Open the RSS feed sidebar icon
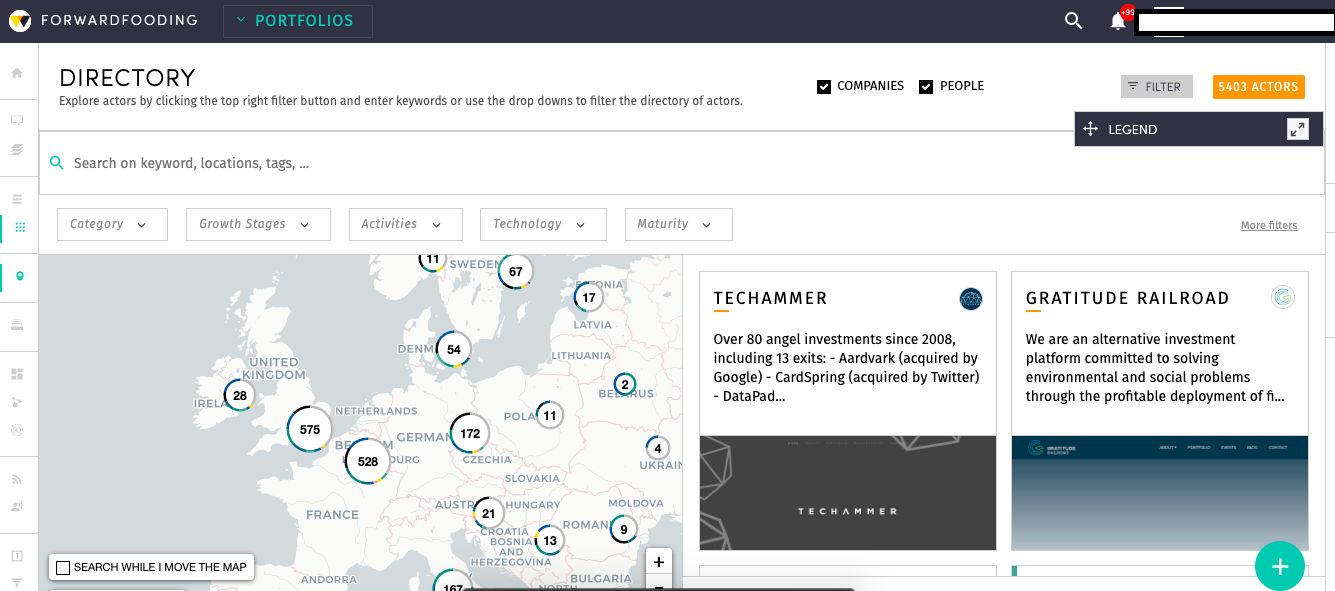This screenshot has width=1335, height=591. [17, 479]
